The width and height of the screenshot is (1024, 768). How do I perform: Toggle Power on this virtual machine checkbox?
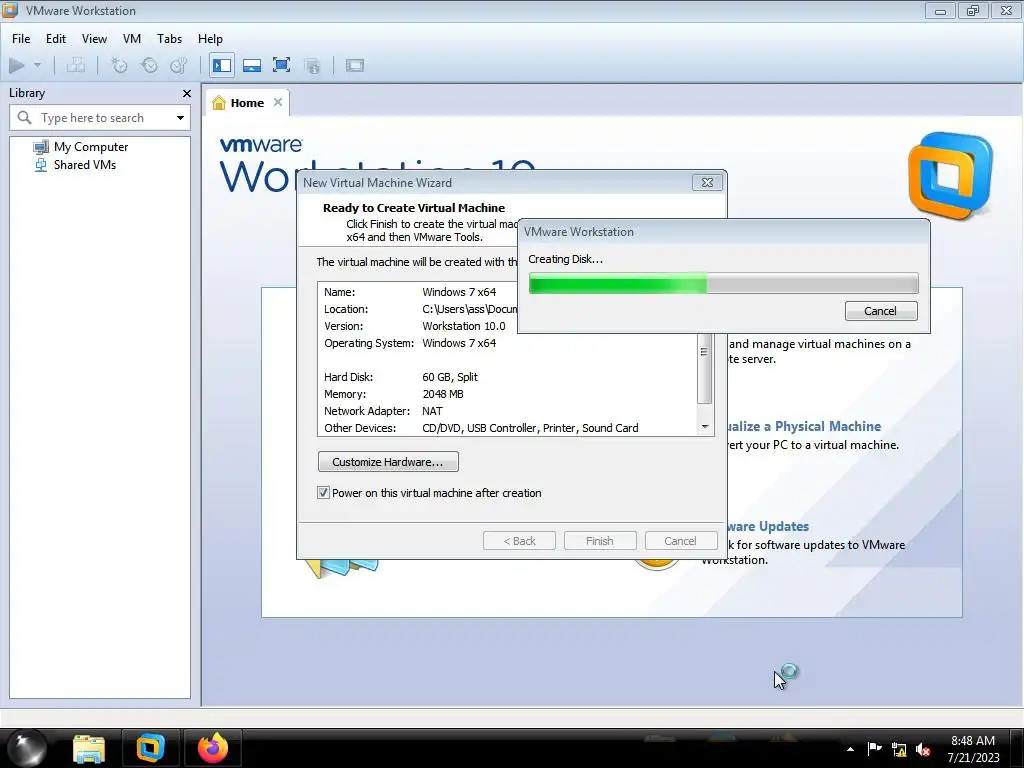pyautogui.click(x=323, y=493)
